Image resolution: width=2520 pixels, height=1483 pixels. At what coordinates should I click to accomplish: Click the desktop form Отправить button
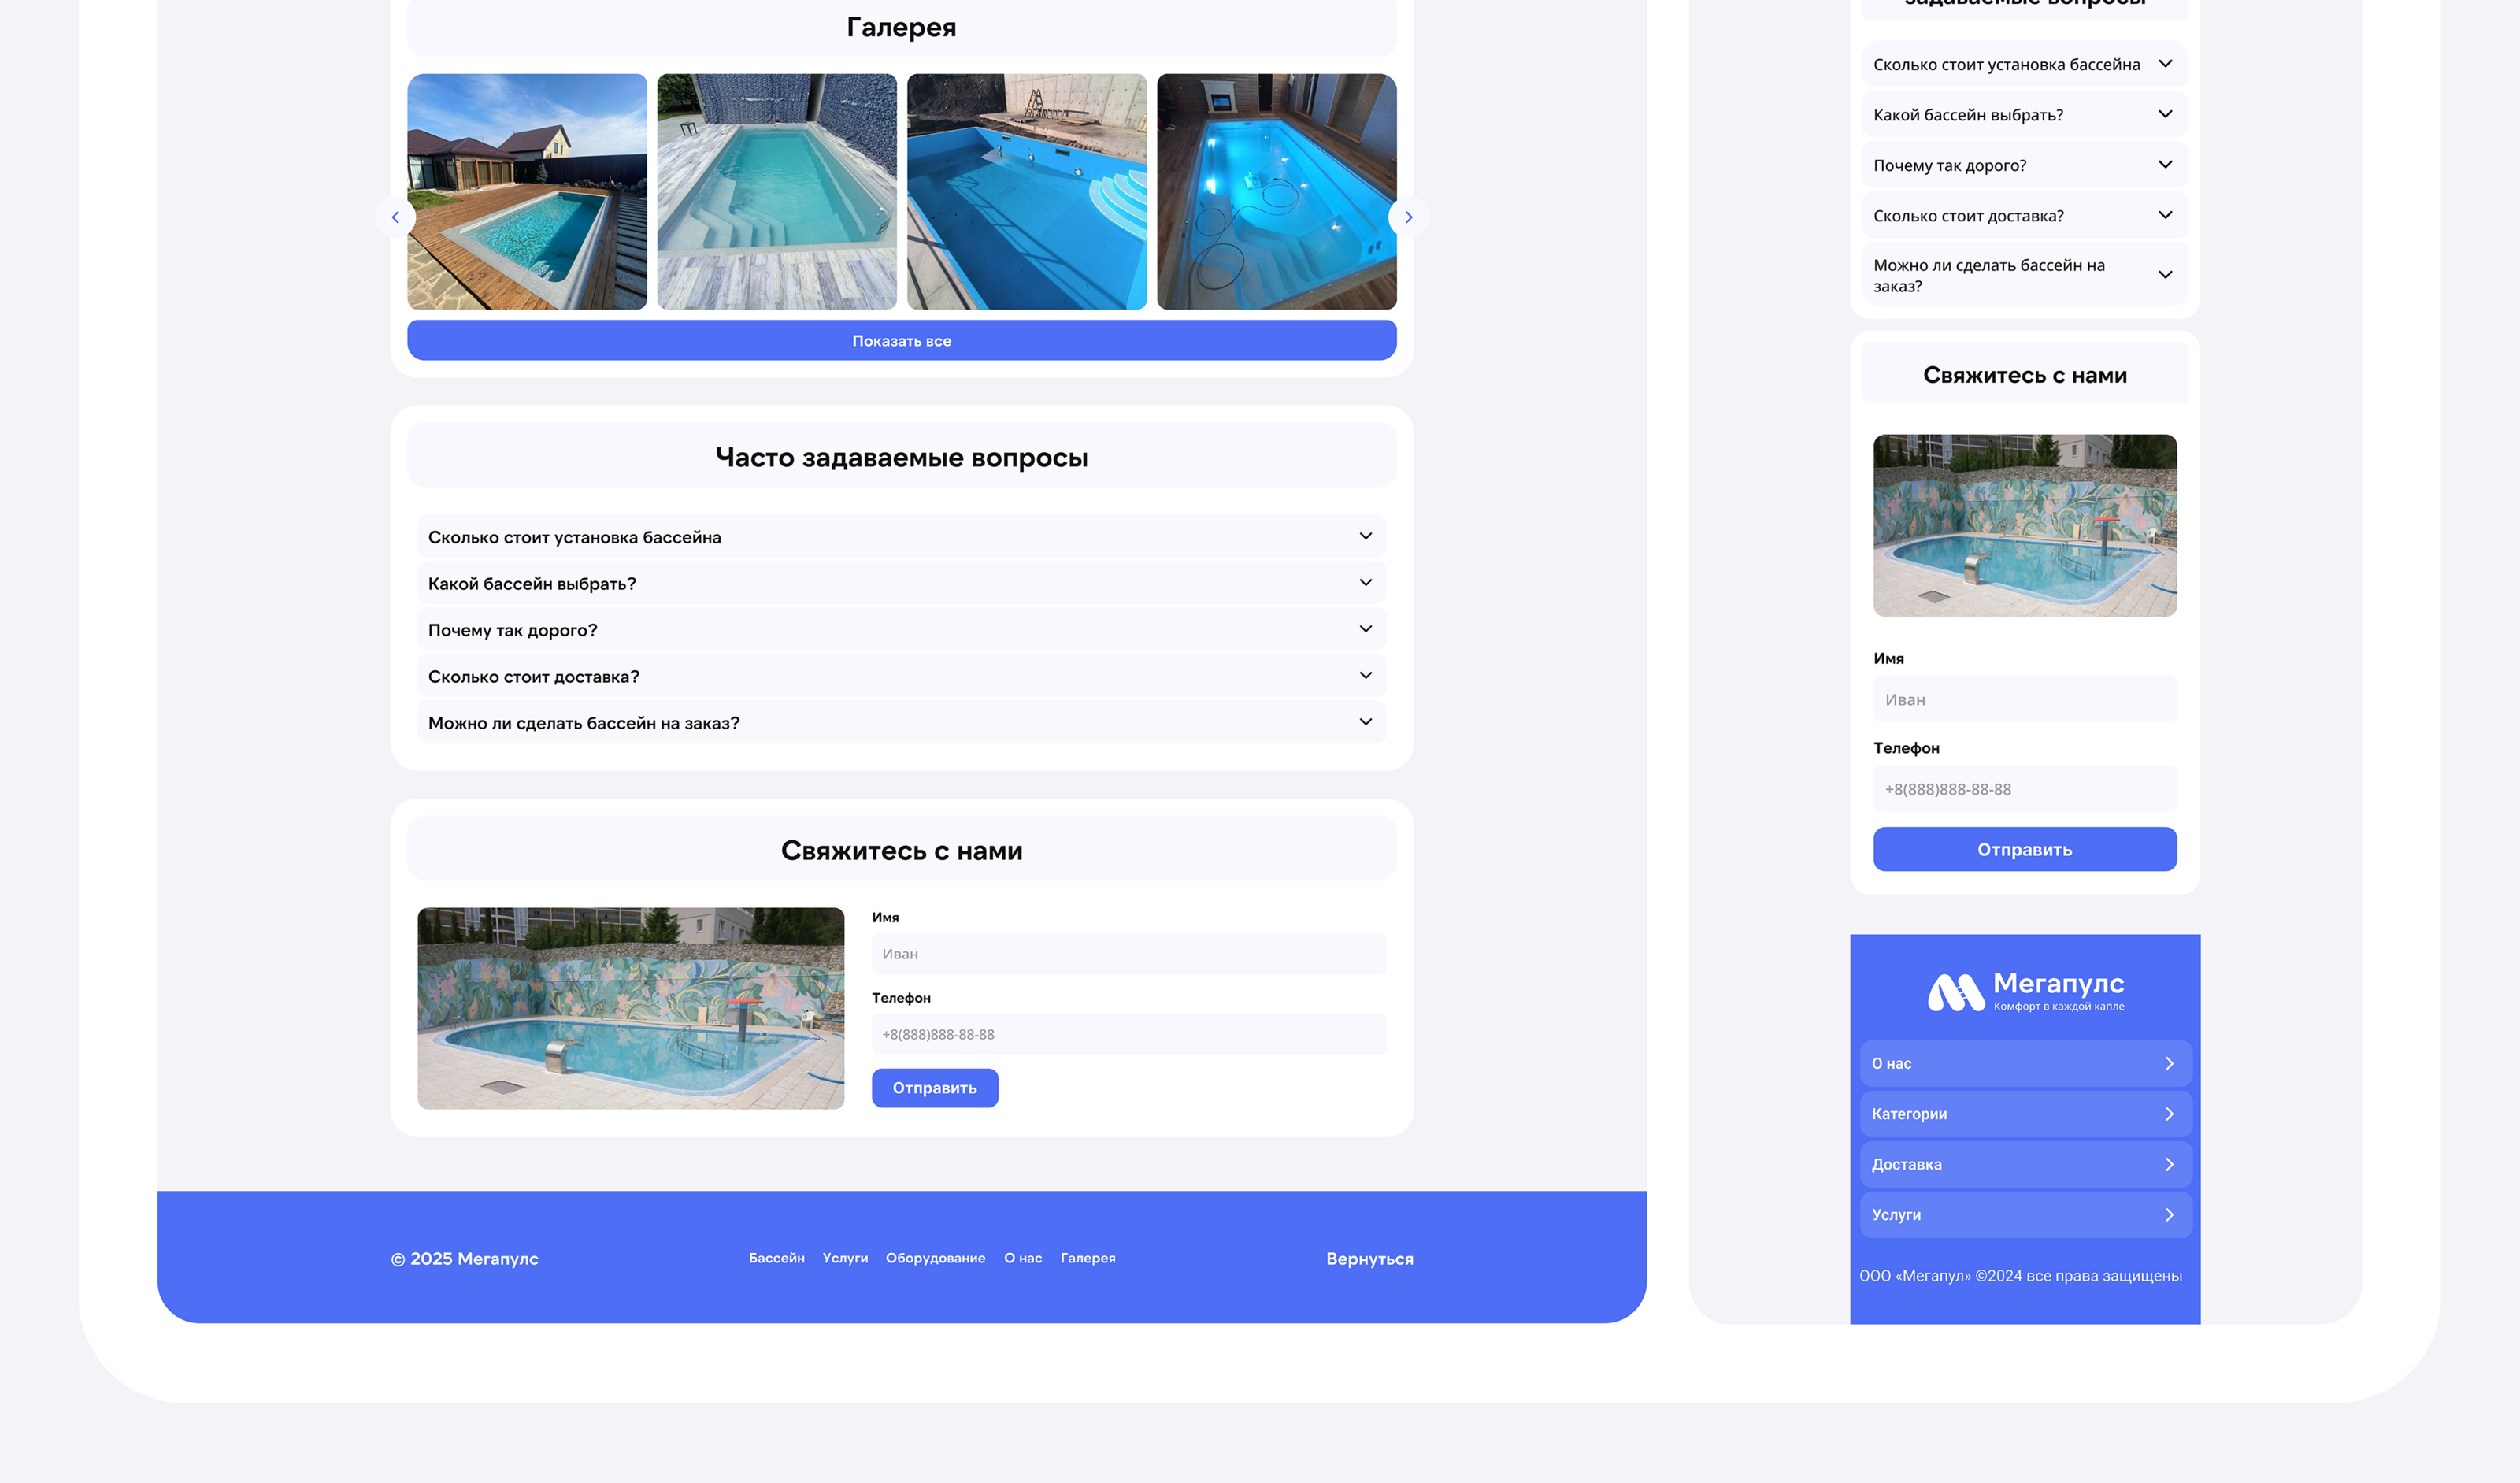pos(934,1088)
